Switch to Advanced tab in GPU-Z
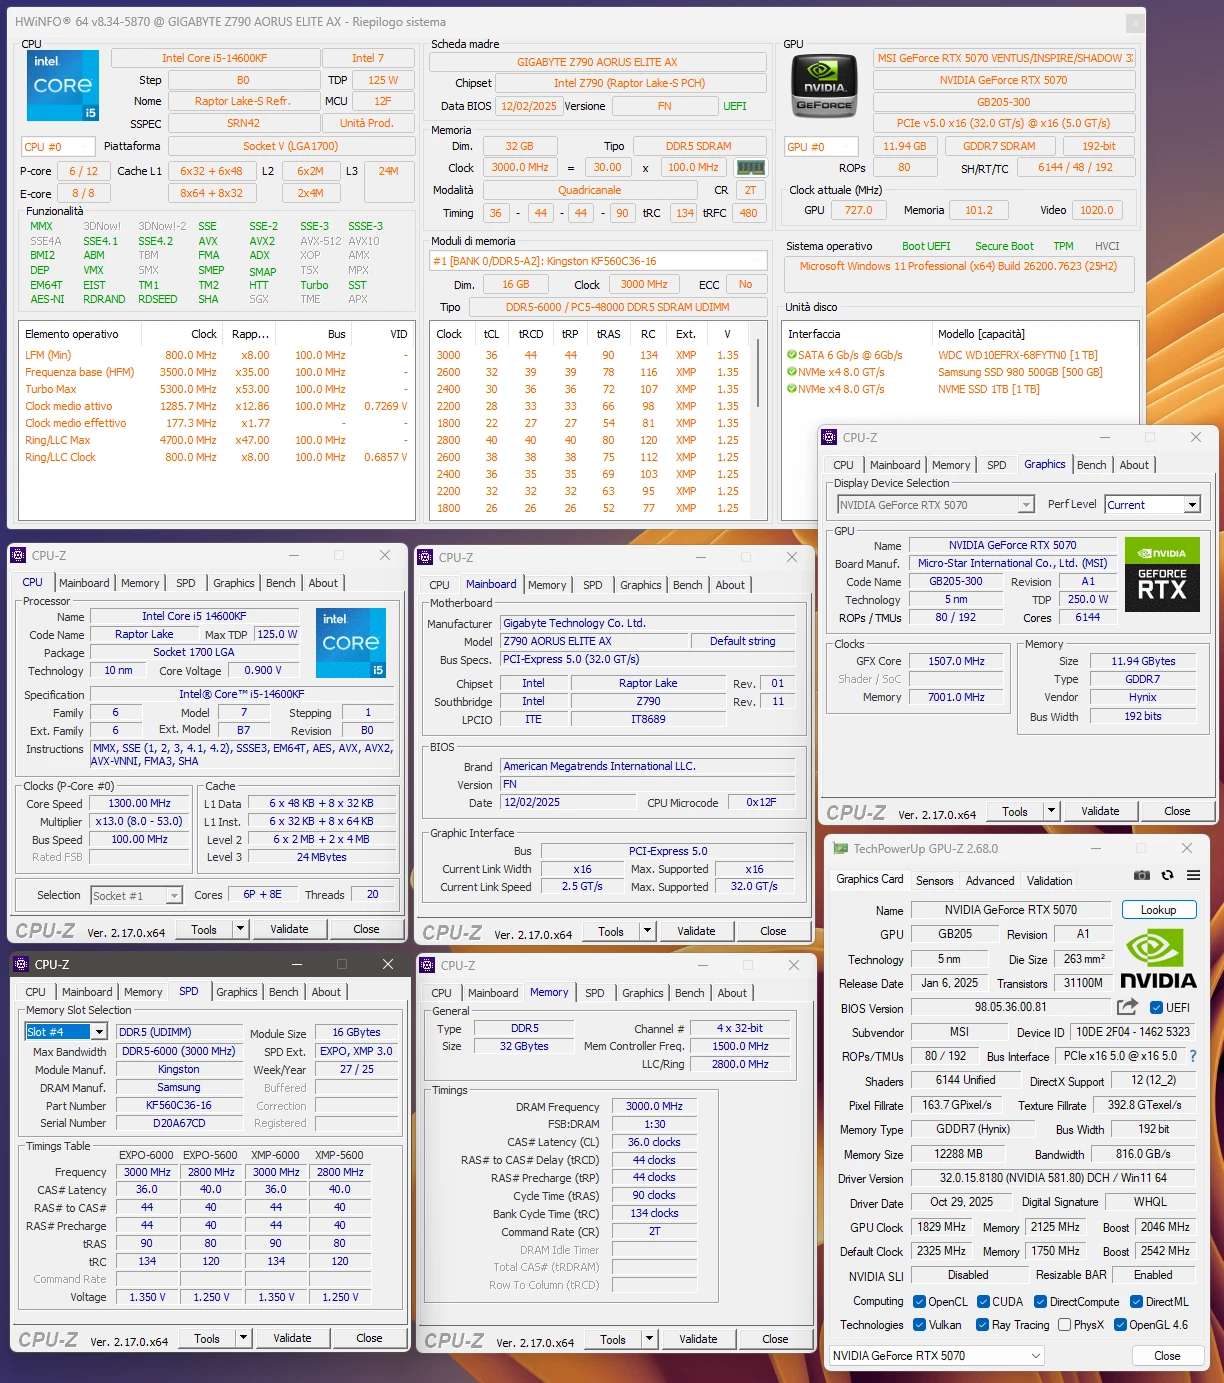 (x=990, y=881)
